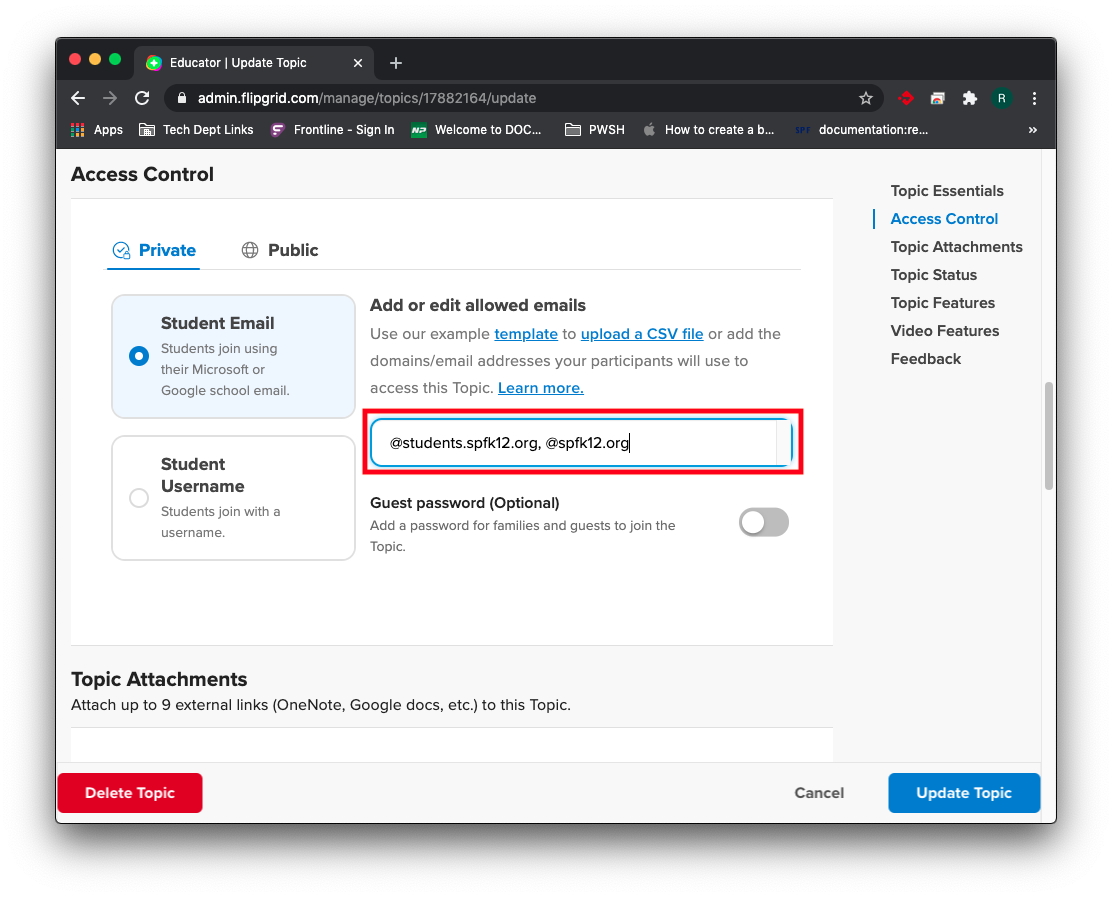Click the browser back arrow
The width and height of the screenshot is (1112, 897).
[78, 98]
